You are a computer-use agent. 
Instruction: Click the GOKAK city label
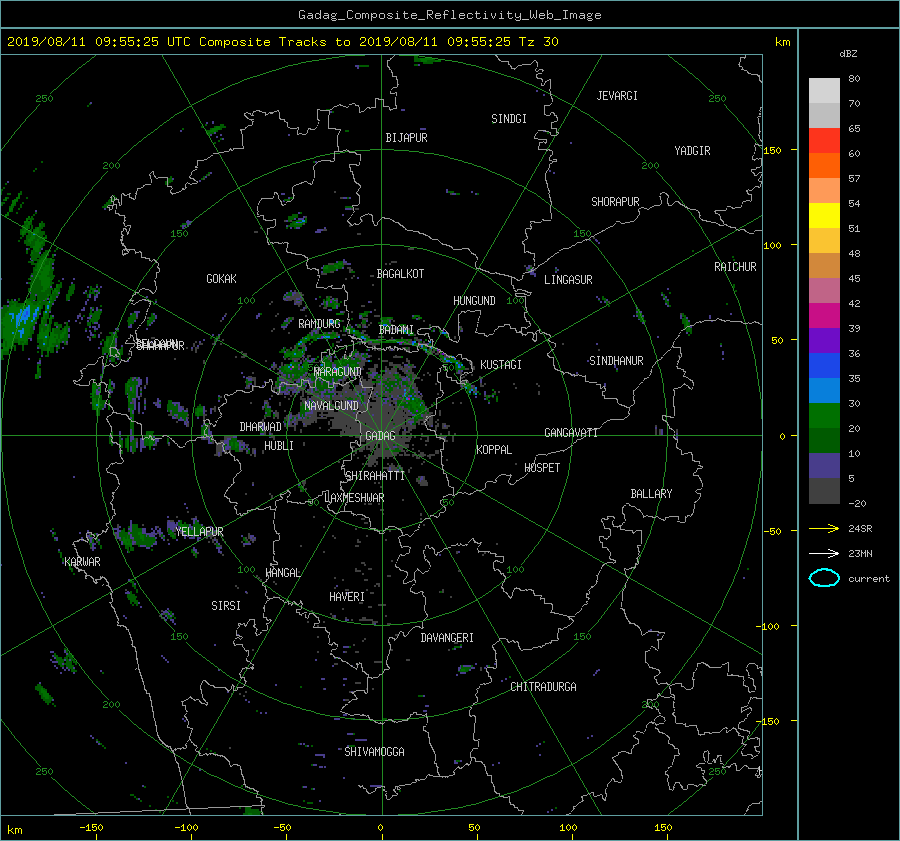tap(221, 279)
